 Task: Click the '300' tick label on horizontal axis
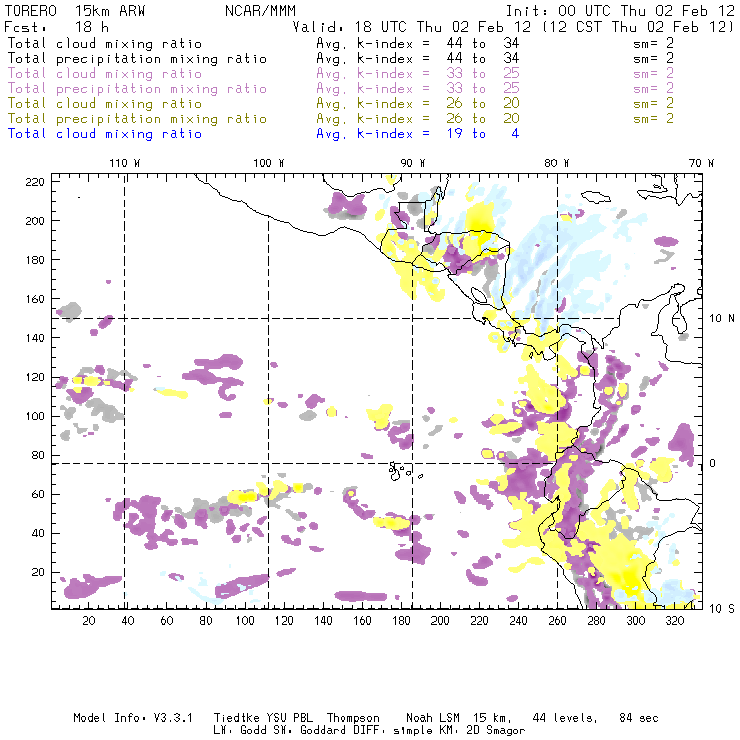(x=636, y=621)
